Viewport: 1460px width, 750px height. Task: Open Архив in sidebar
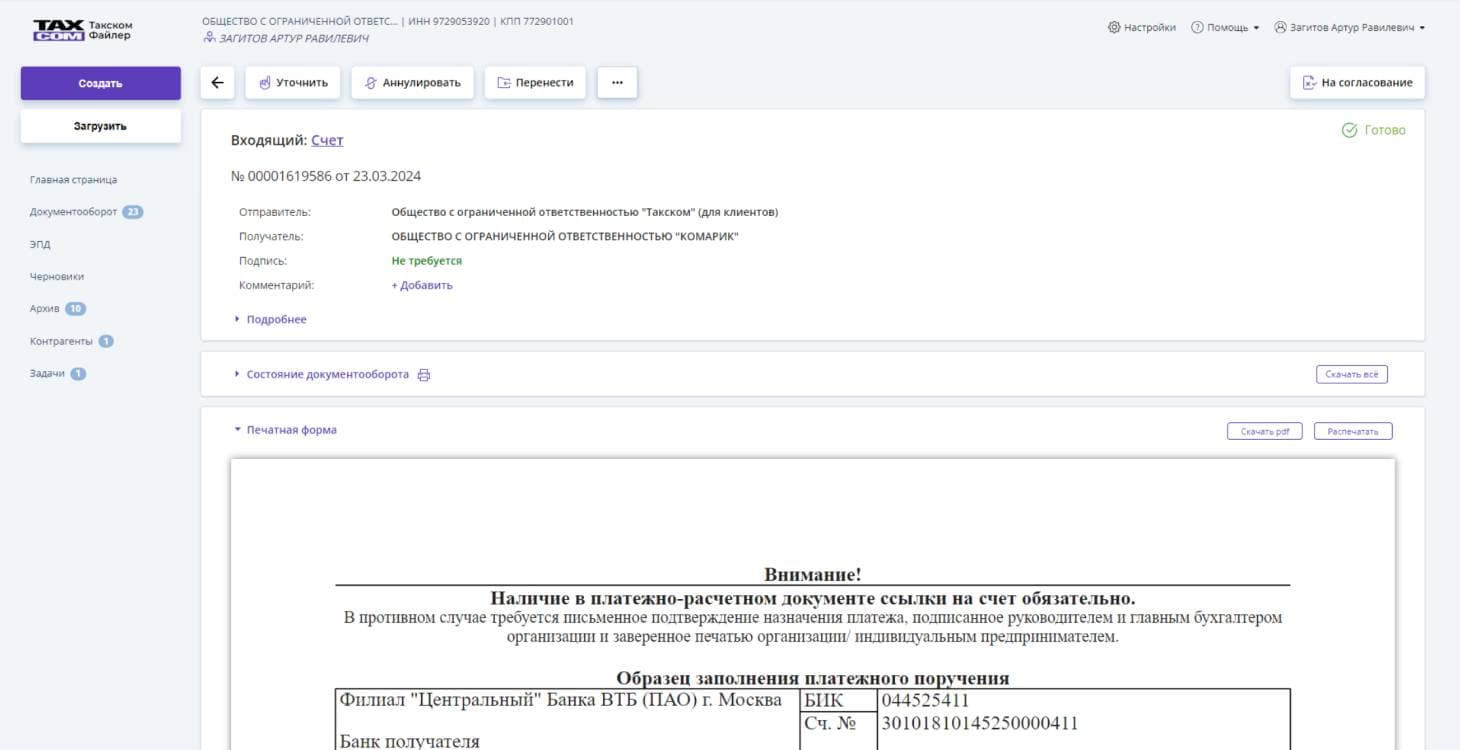[x=45, y=308]
